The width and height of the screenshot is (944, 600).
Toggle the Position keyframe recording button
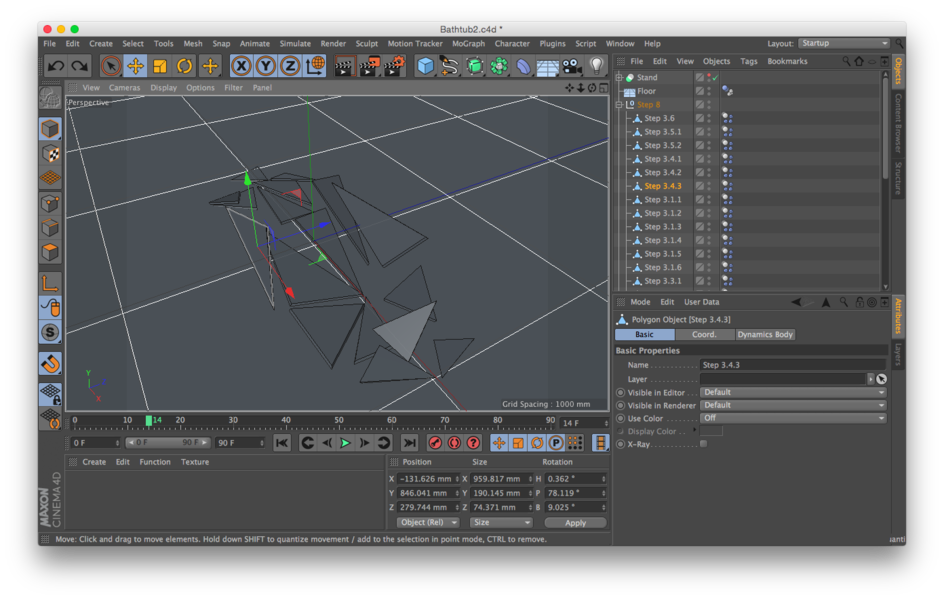[499, 443]
